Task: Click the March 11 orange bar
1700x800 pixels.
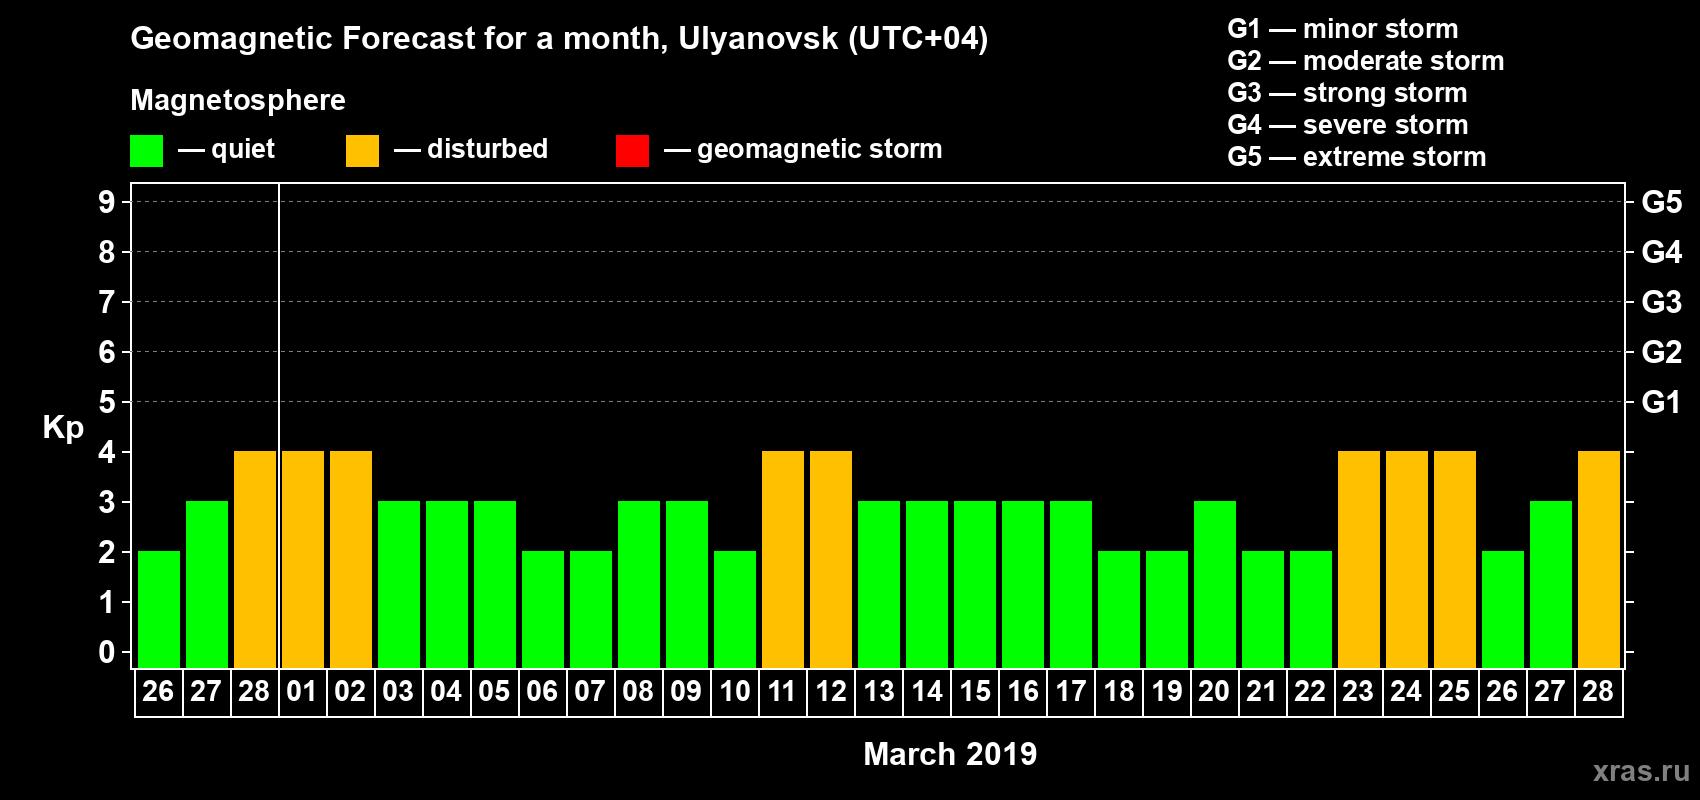Action: [x=783, y=559]
